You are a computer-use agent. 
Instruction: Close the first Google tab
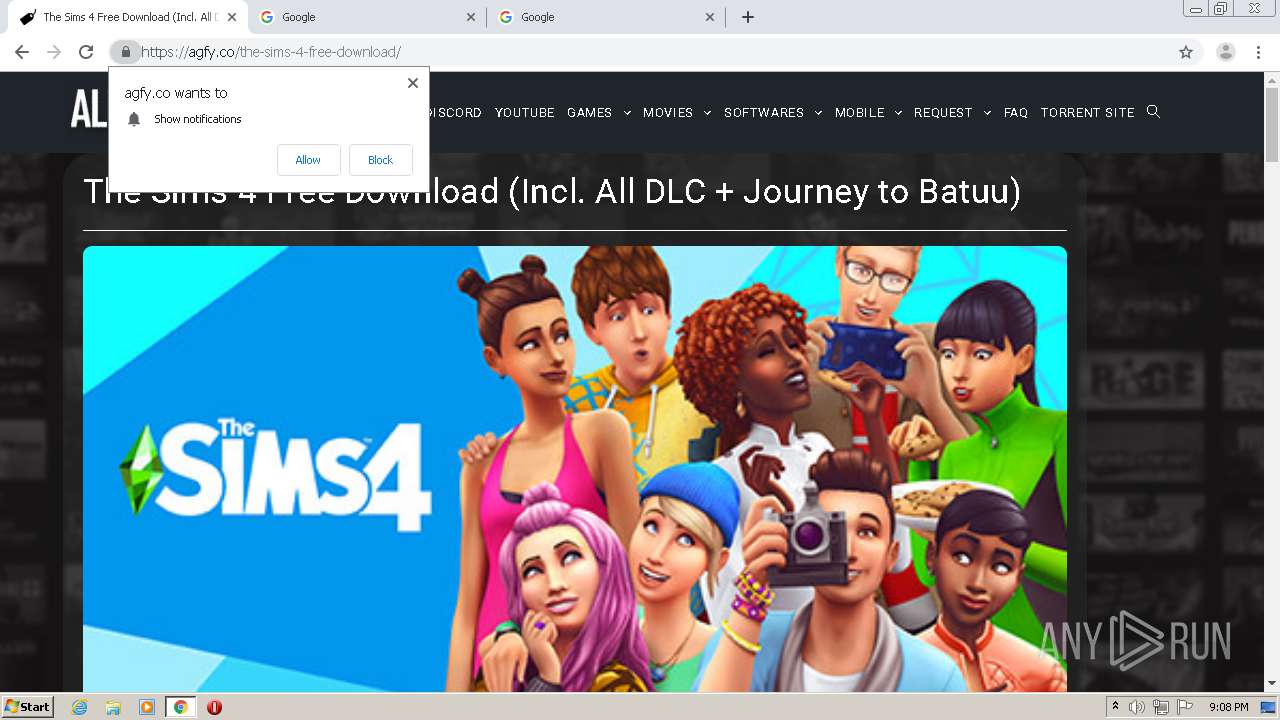click(x=472, y=17)
